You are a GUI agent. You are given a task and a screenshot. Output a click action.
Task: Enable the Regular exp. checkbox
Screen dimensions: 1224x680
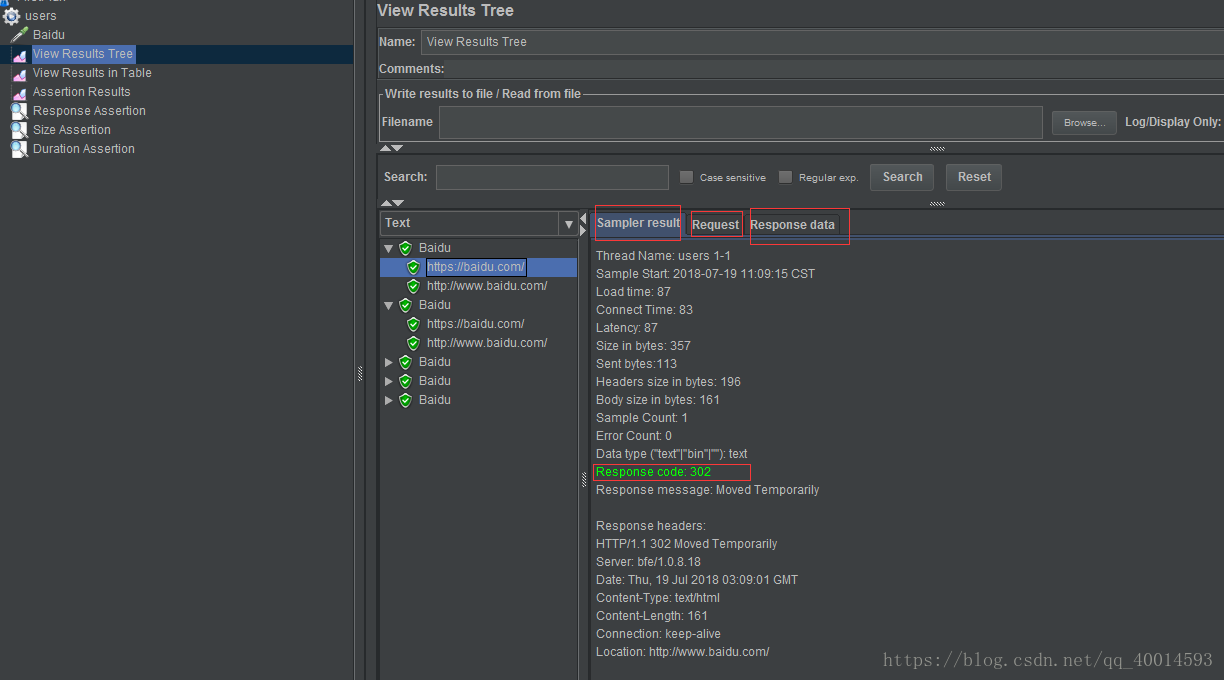click(x=785, y=177)
